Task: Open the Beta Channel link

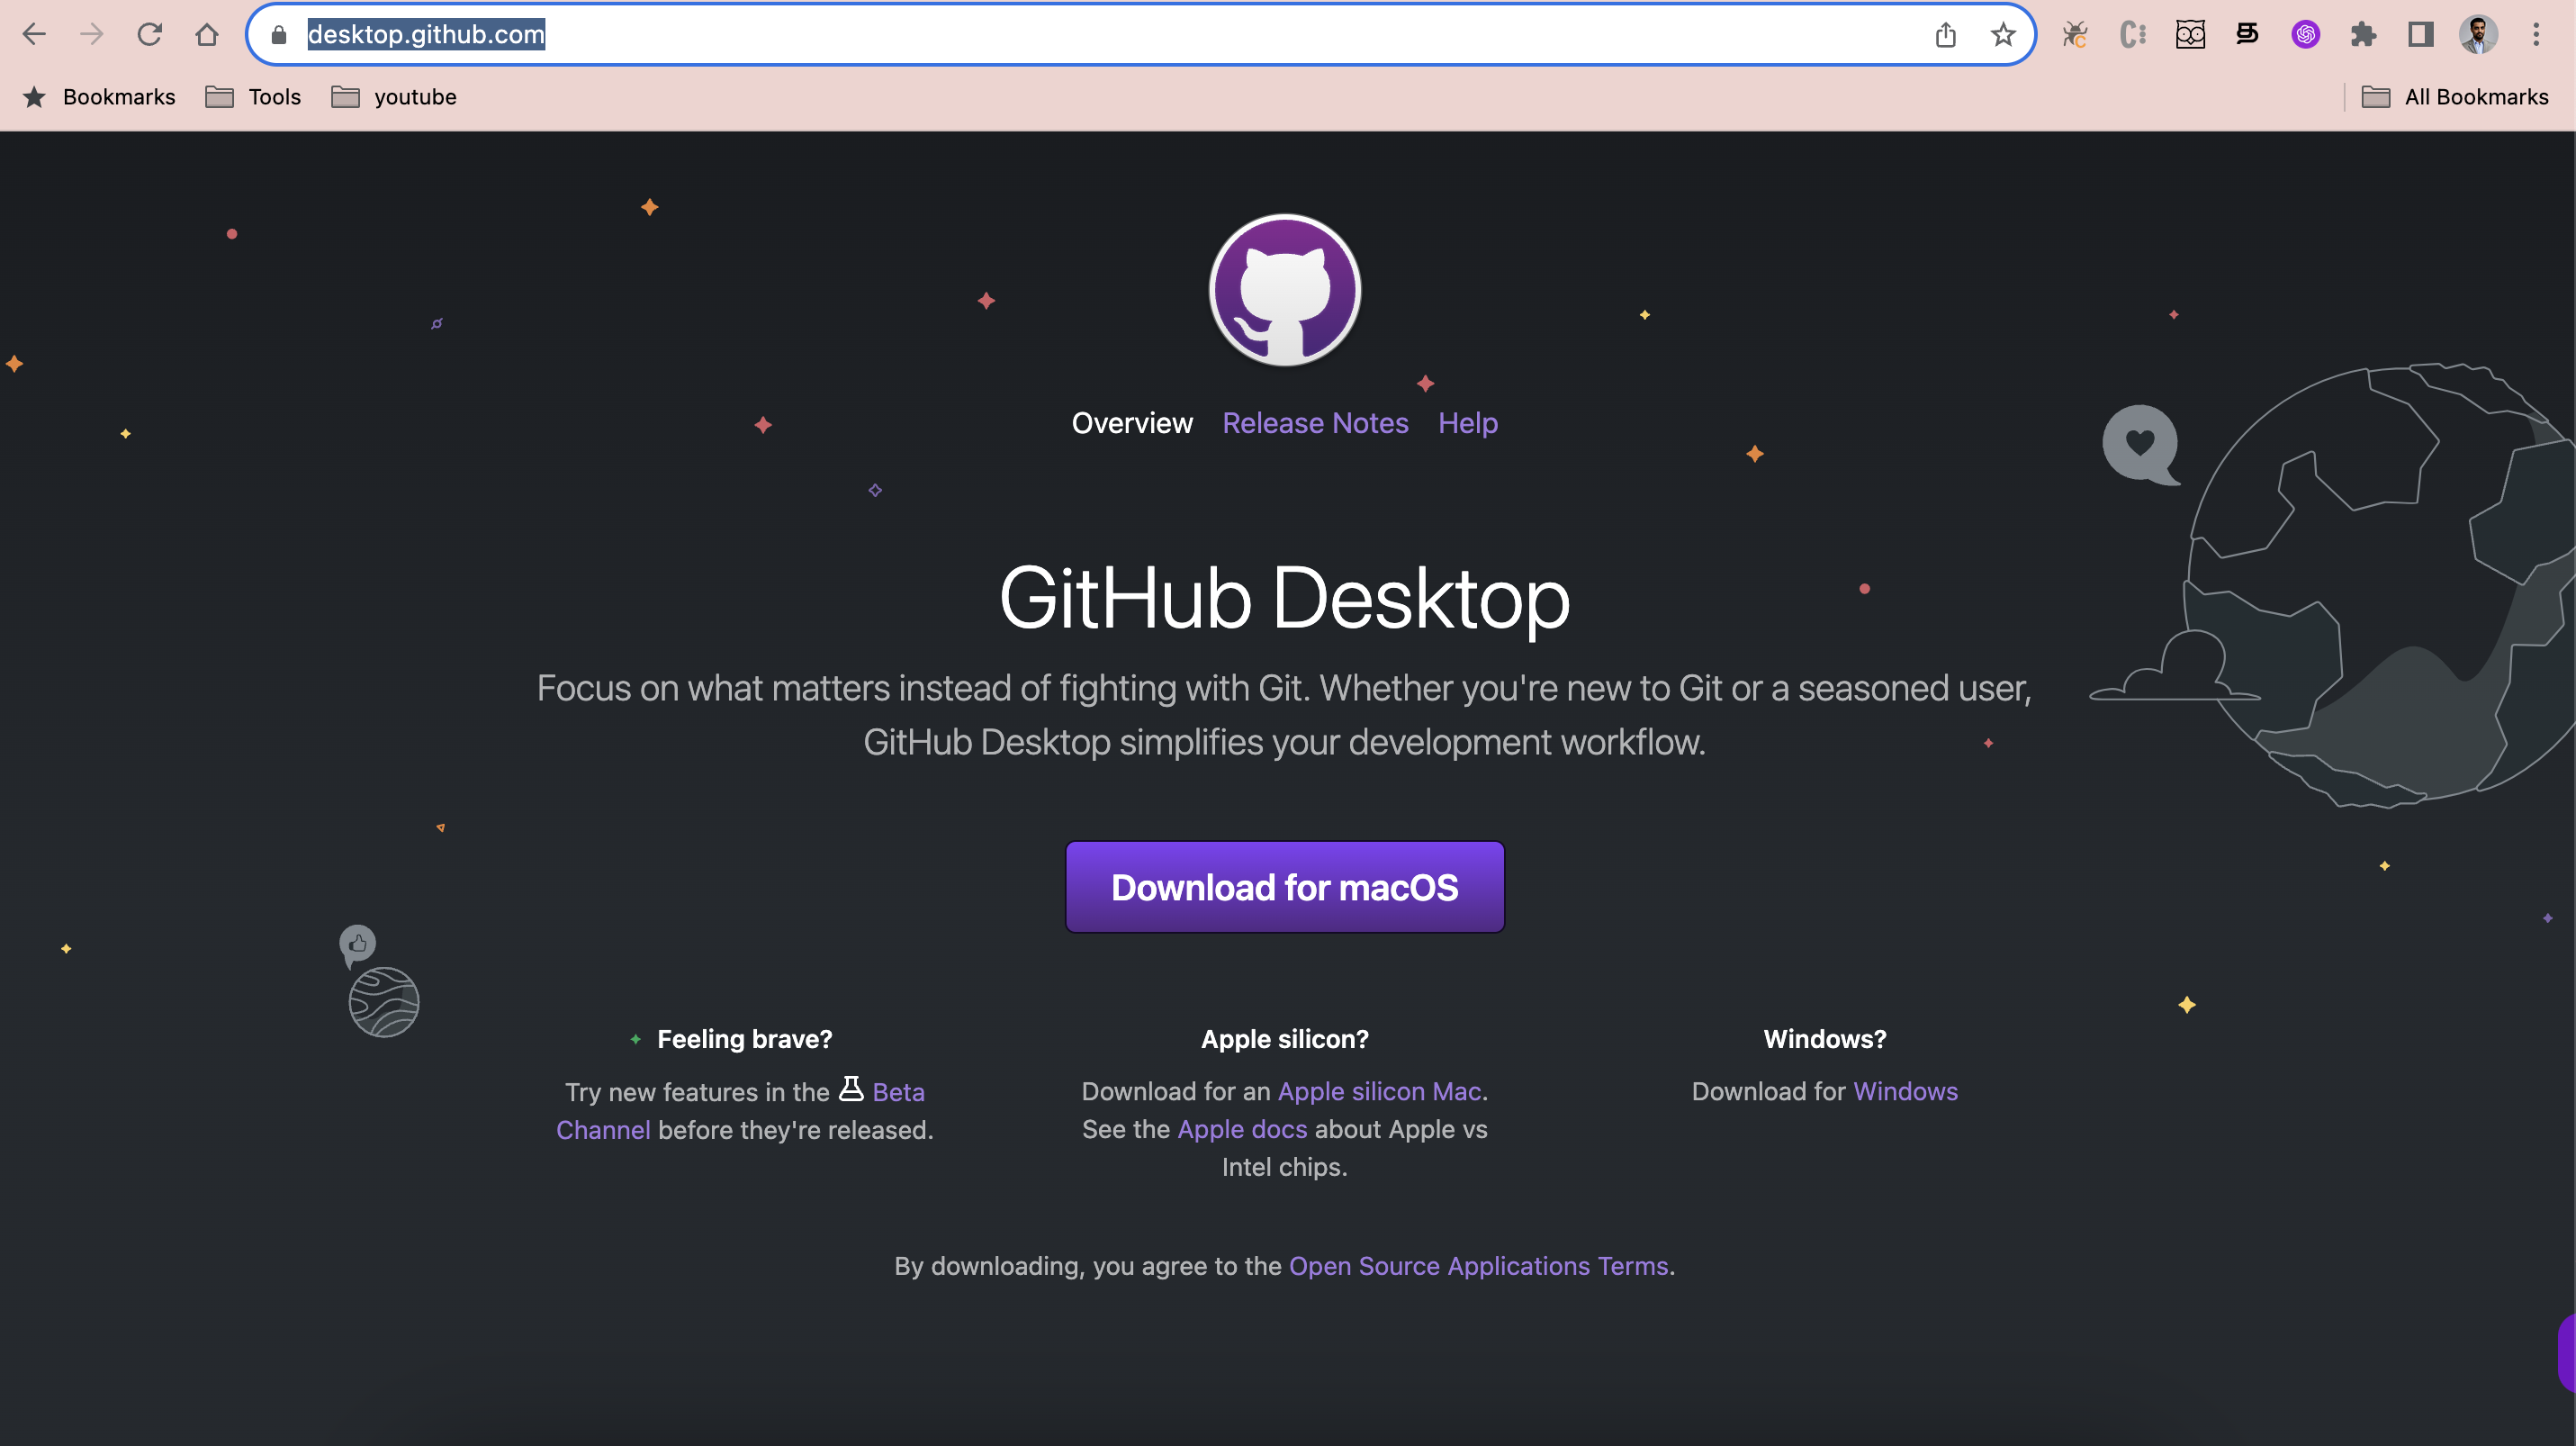Action: [897, 1092]
